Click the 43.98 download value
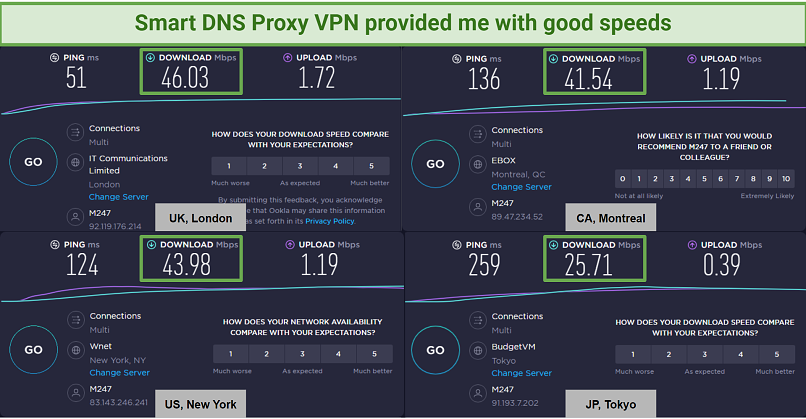The width and height of the screenshot is (806, 419). [x=187, y=266]
